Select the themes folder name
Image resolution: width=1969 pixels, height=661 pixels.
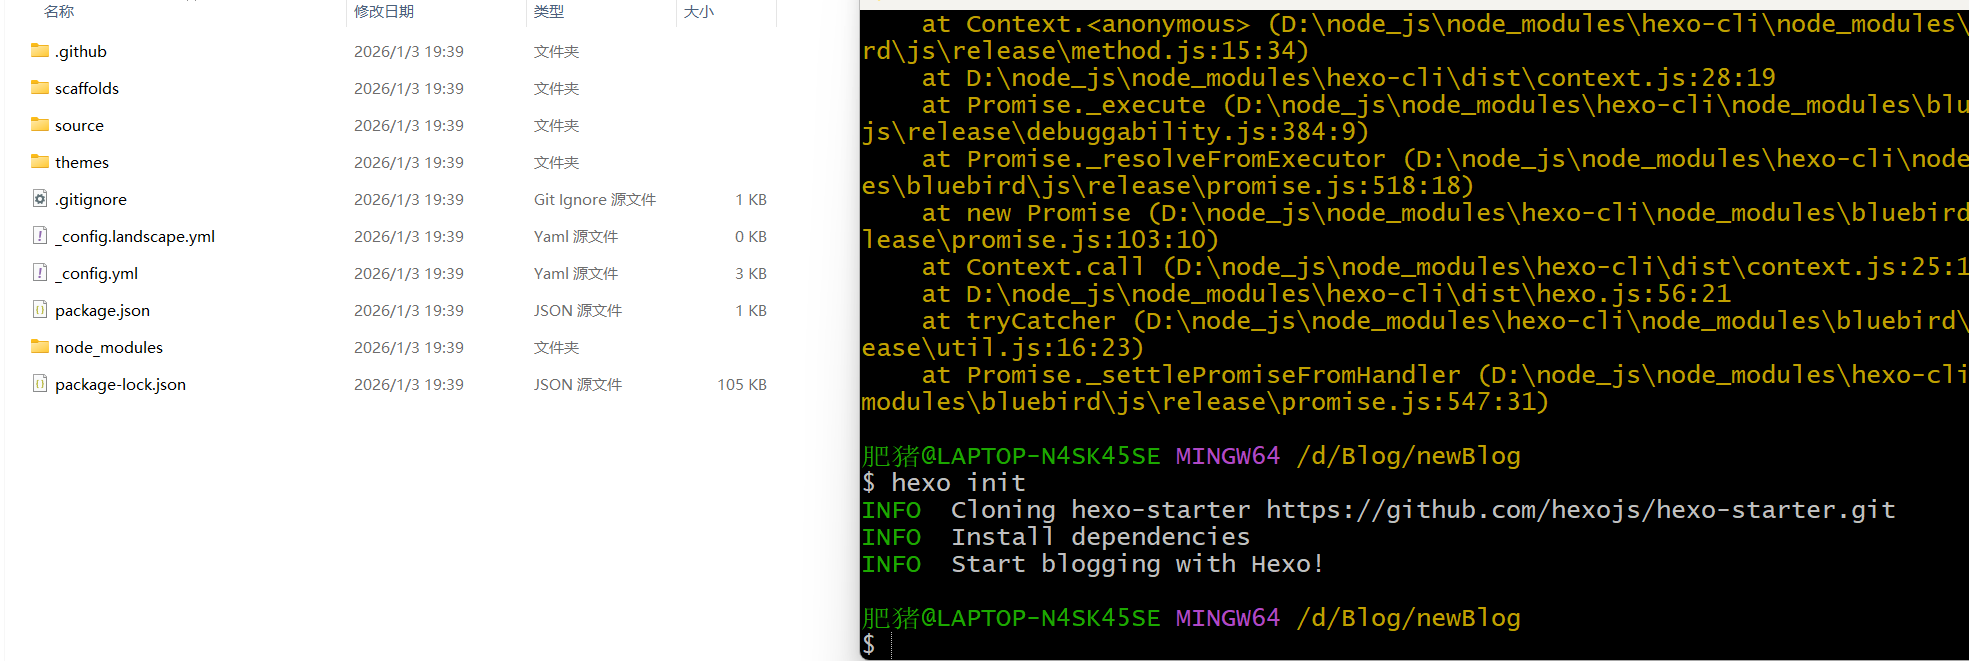pos(82,162)
